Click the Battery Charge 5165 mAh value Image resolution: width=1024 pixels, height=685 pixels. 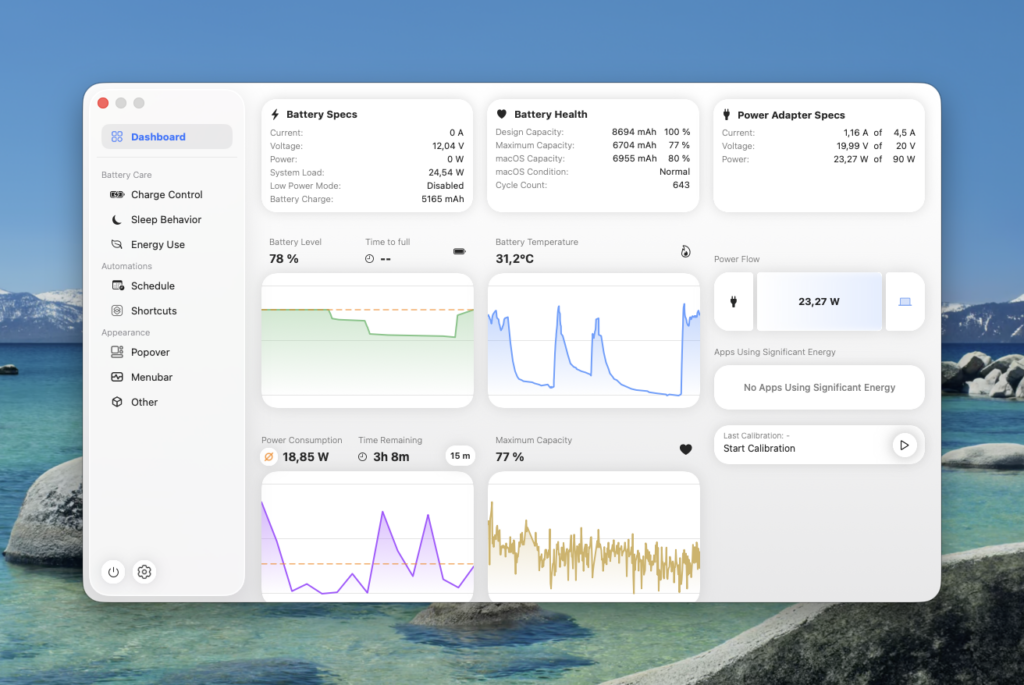[442, 199]
